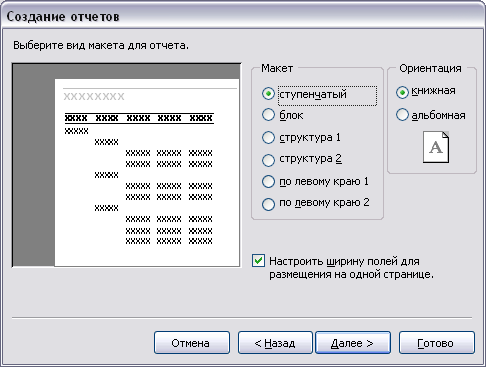Screen dimensions: 486x367
Task: Toggle Настроить ширину полей checkbox
Action: [258, 261]
